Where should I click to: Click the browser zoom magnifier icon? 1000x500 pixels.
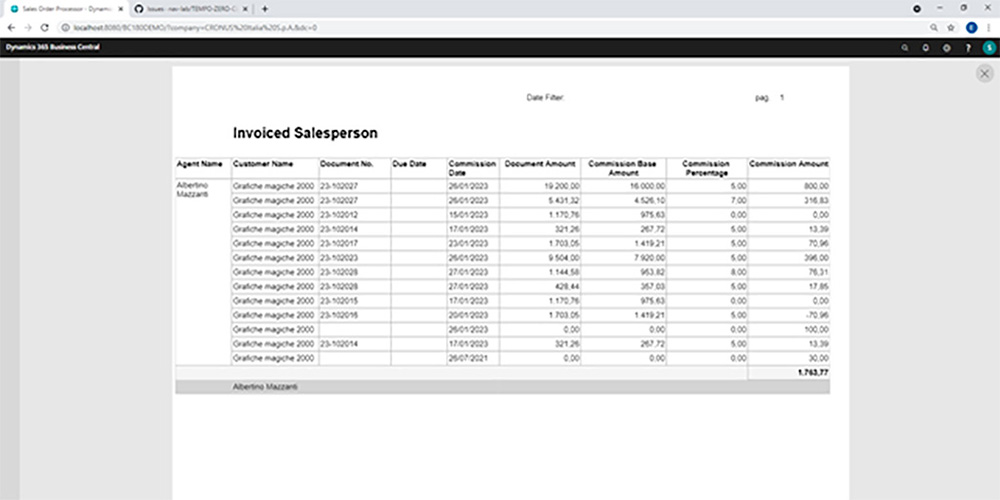coord(934,27)
